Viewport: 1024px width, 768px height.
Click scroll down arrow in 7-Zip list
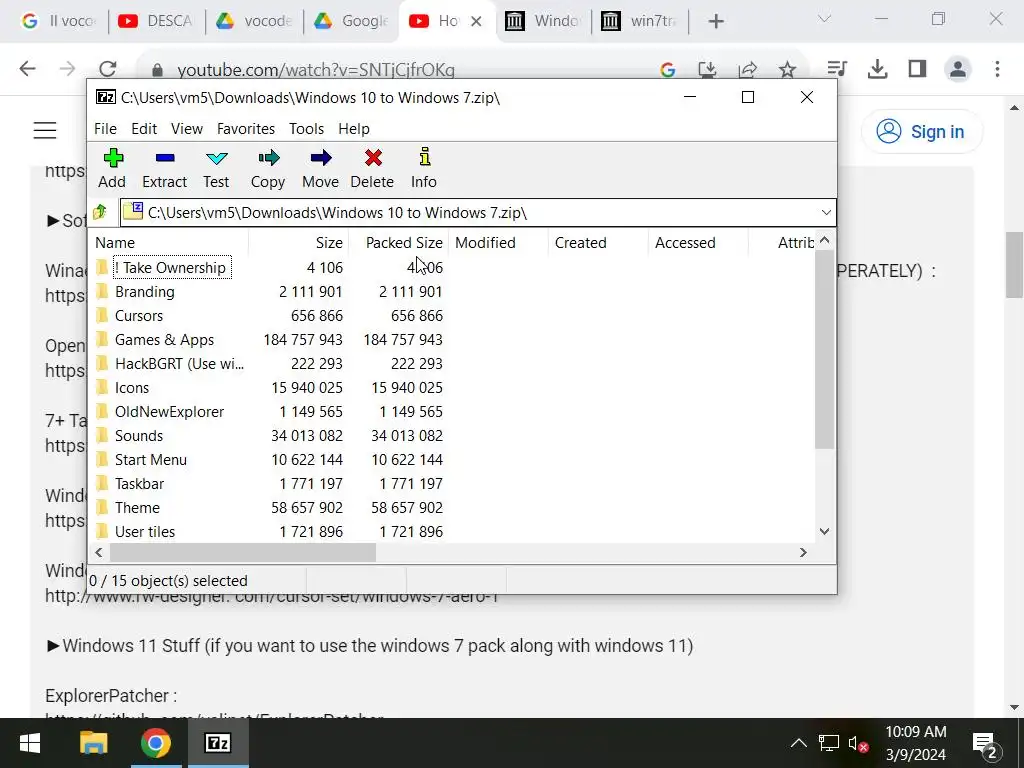824,532
